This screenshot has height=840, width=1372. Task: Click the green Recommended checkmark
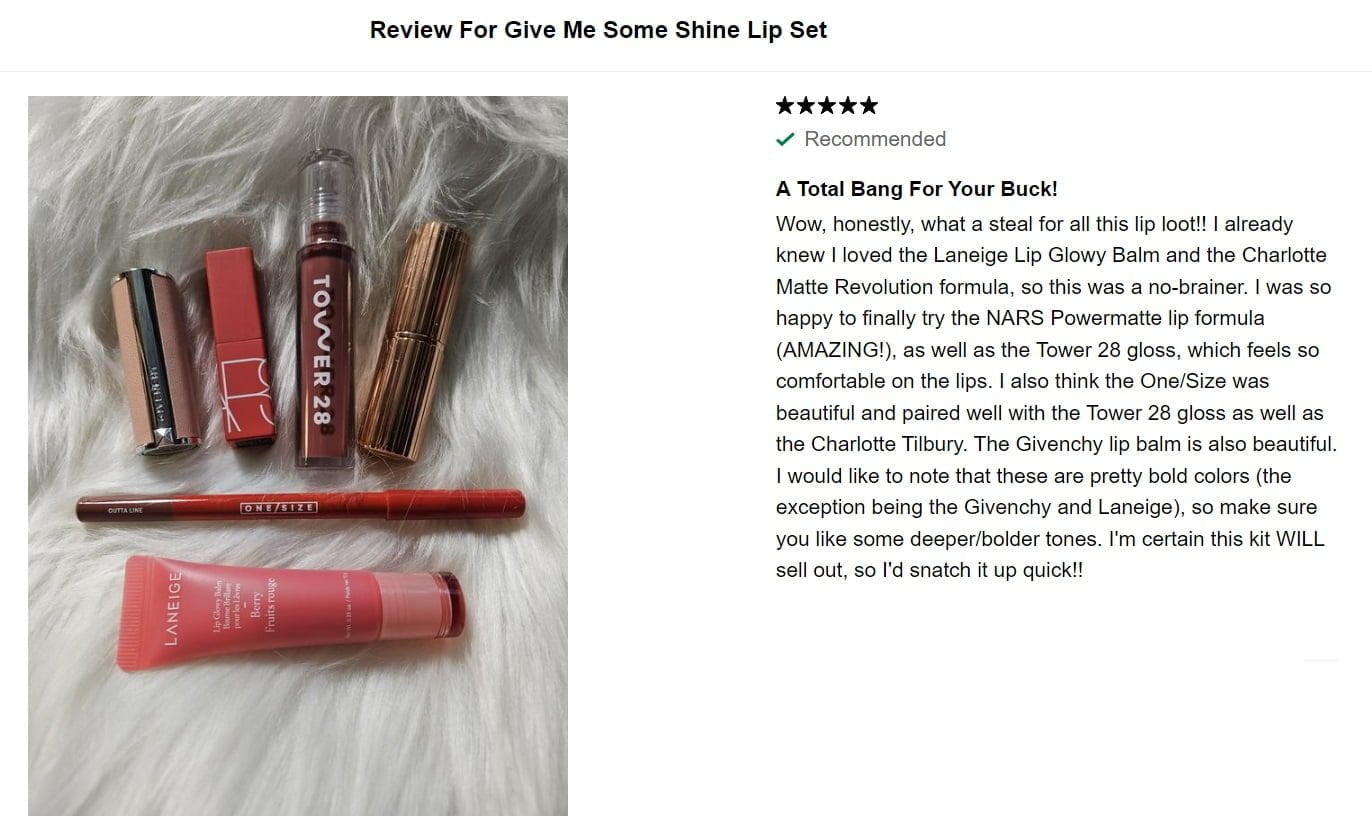click(785, 139)
